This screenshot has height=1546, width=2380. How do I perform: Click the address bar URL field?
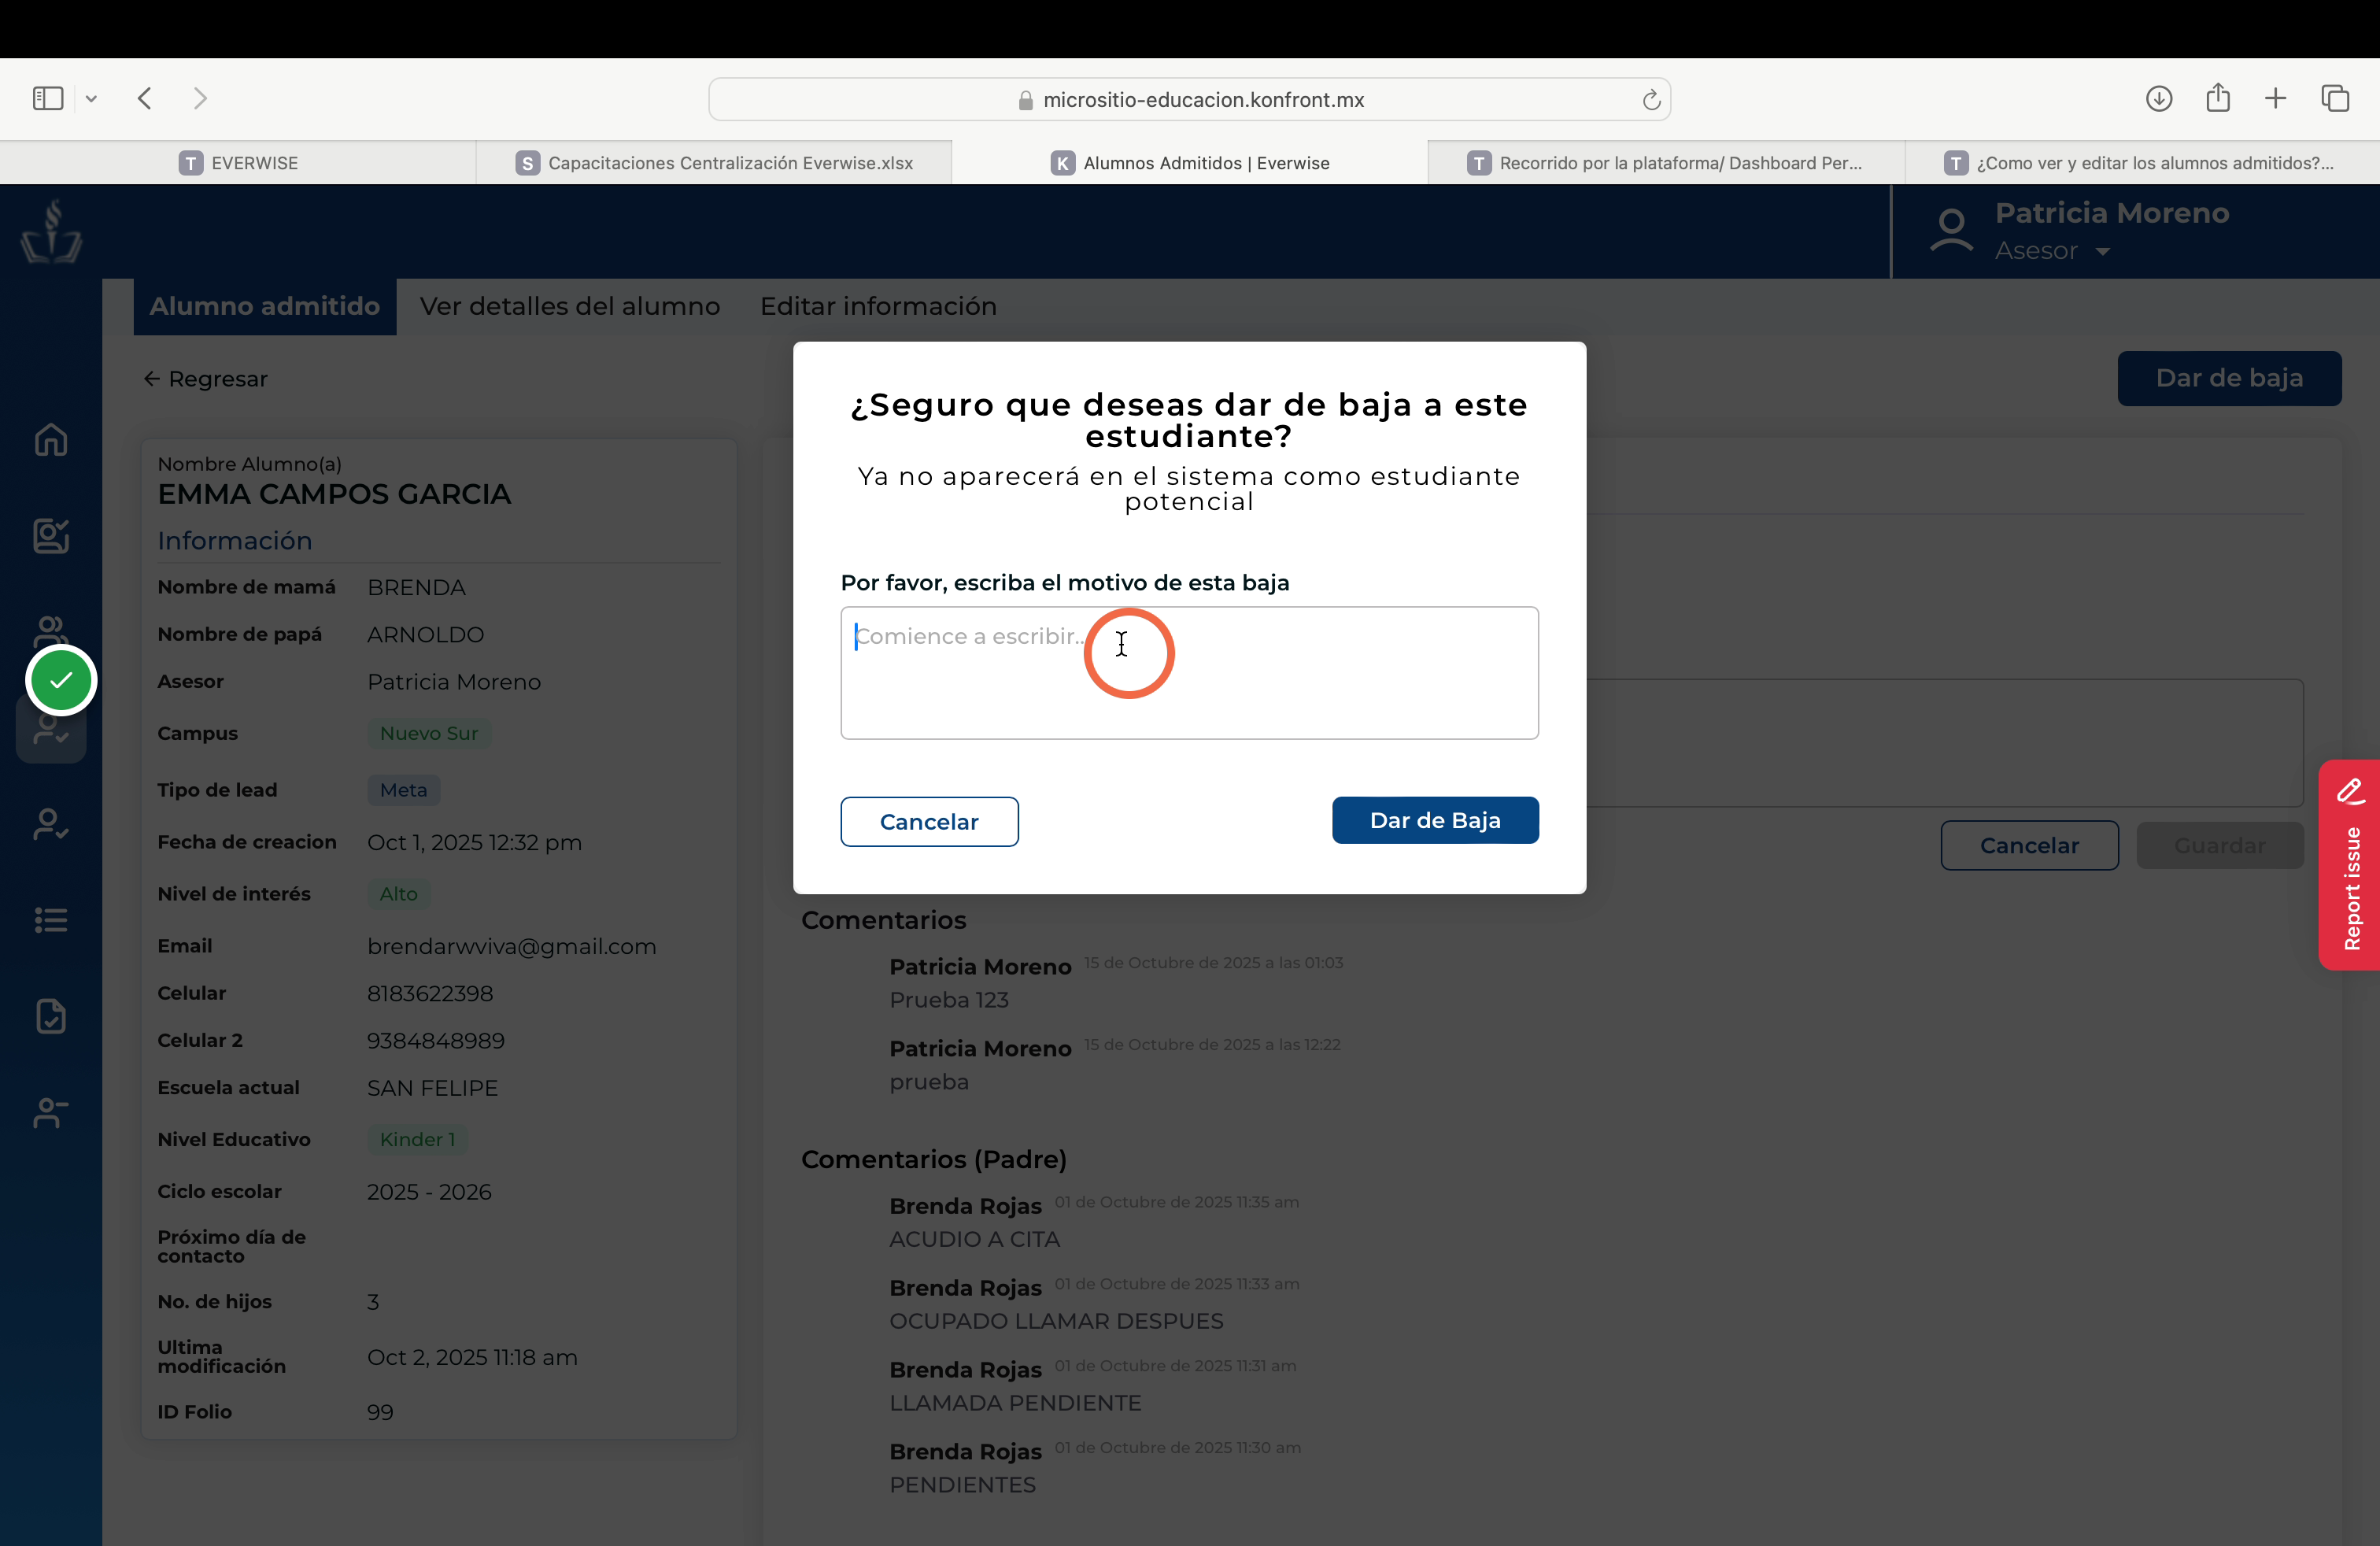click(1189, 99)
